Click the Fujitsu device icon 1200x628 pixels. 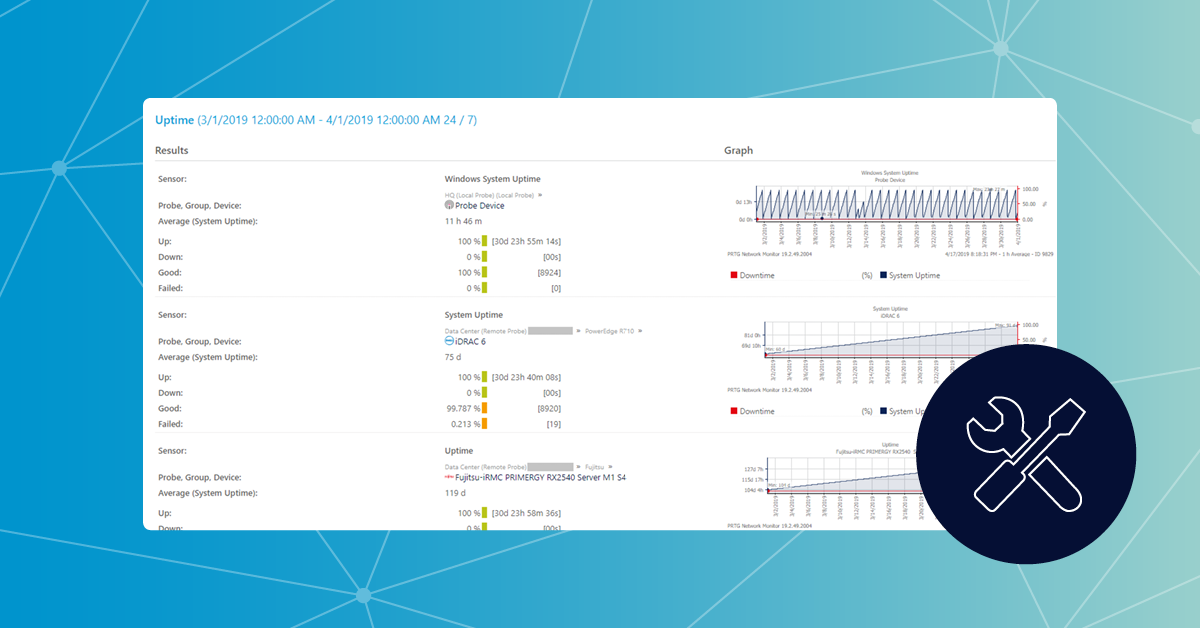coord(448,477)
